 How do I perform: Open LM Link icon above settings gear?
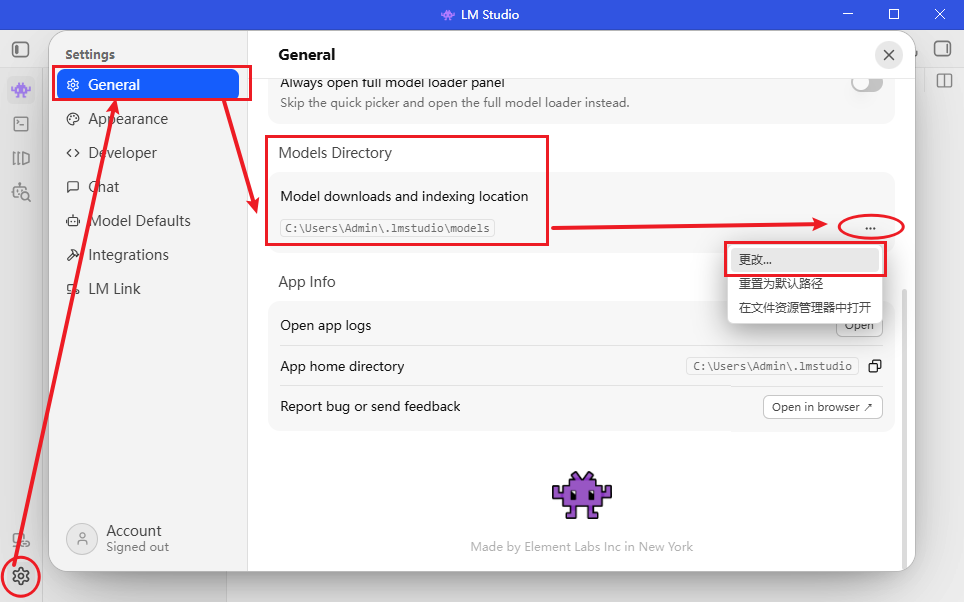click(x=21, y=541)
